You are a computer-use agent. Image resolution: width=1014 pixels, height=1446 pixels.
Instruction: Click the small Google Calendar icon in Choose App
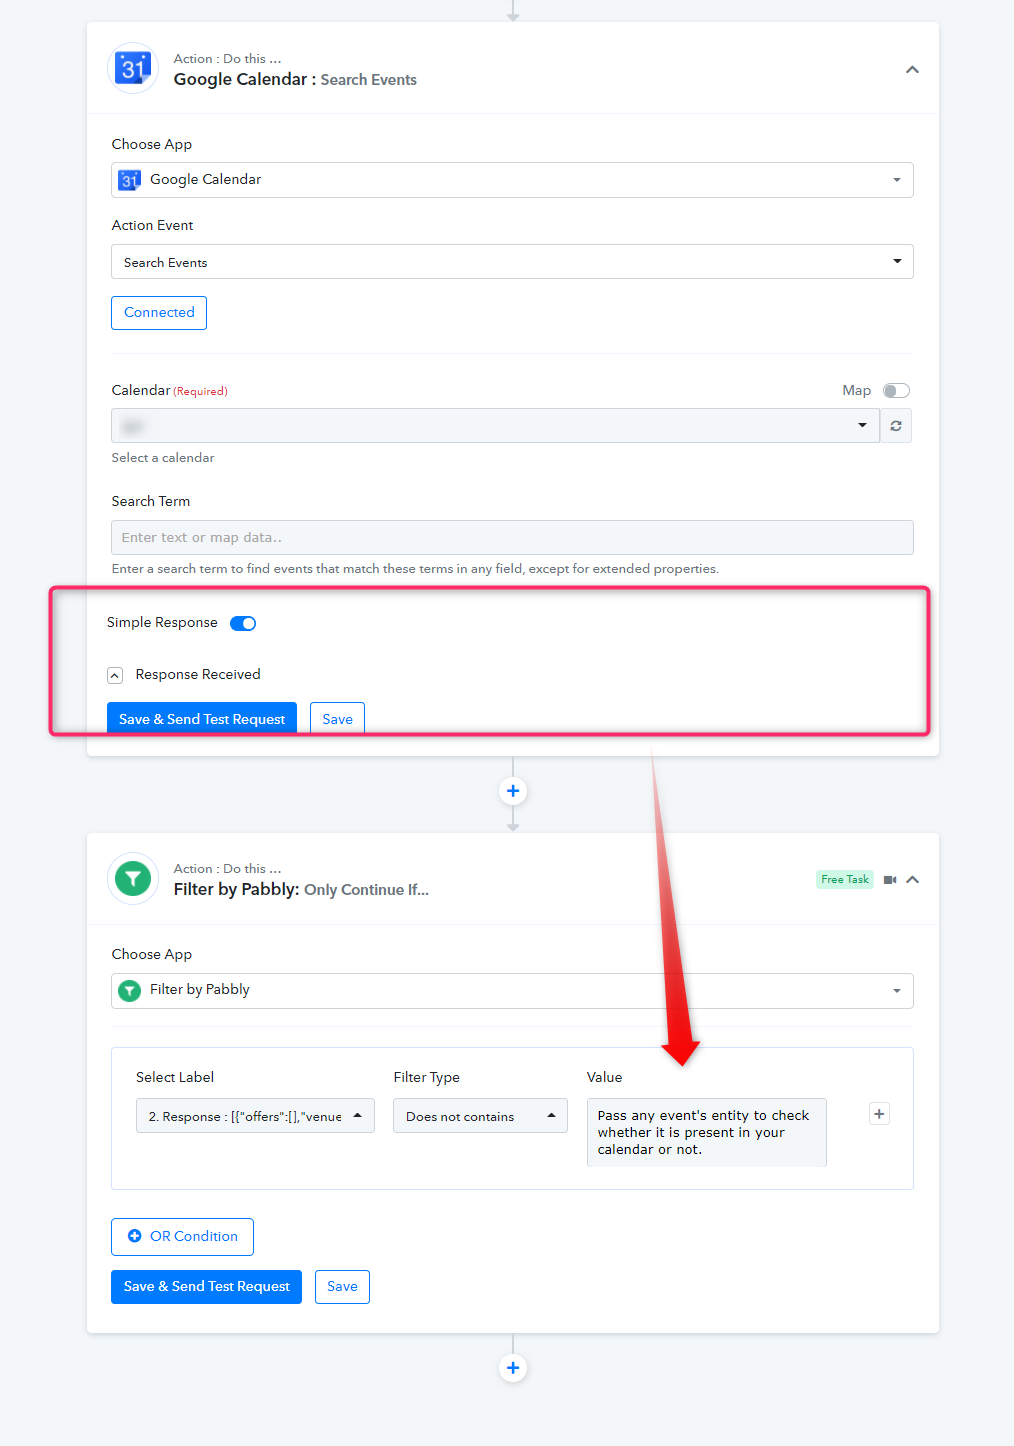click(129, 180)
